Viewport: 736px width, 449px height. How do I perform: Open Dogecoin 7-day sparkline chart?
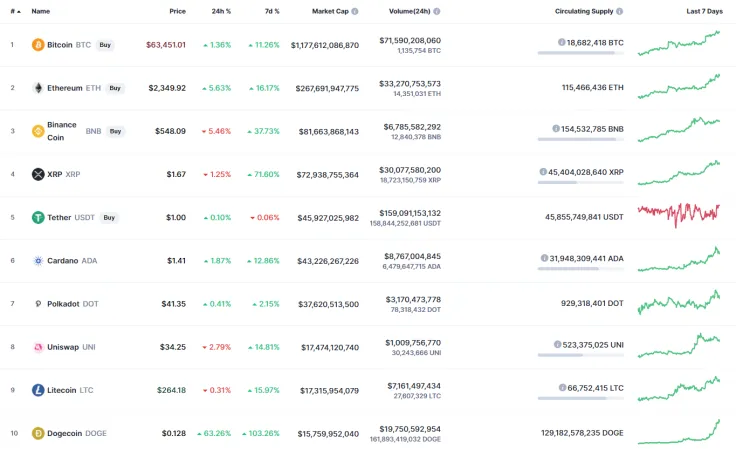[x=679, y=432]
